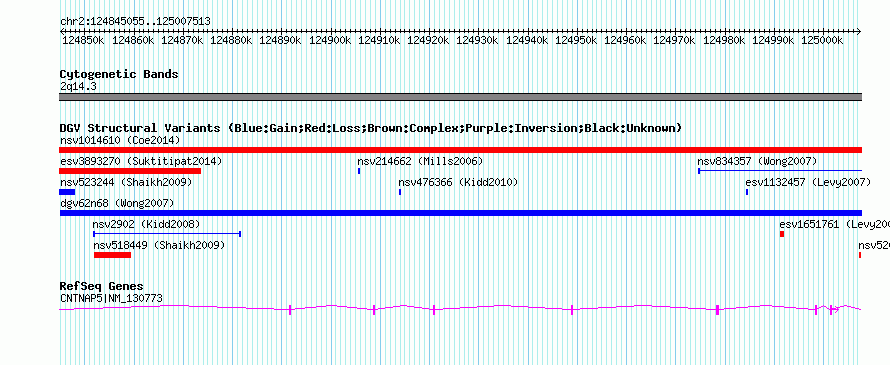Viewport: 890px width, 365px height.
Task: Click the nsv214662 (Mills2006) blue marker
Action: point(359,171)
